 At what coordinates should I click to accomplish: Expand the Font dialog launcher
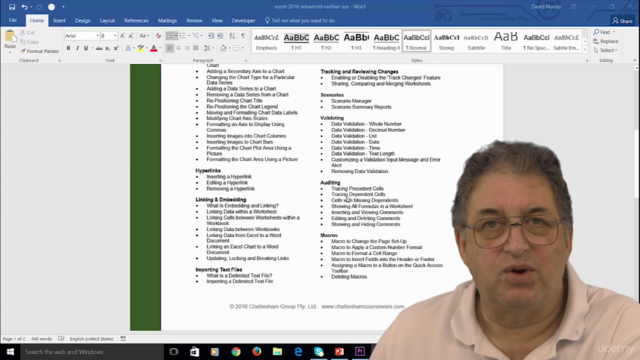pyautogui.click(x=160, y=60)
